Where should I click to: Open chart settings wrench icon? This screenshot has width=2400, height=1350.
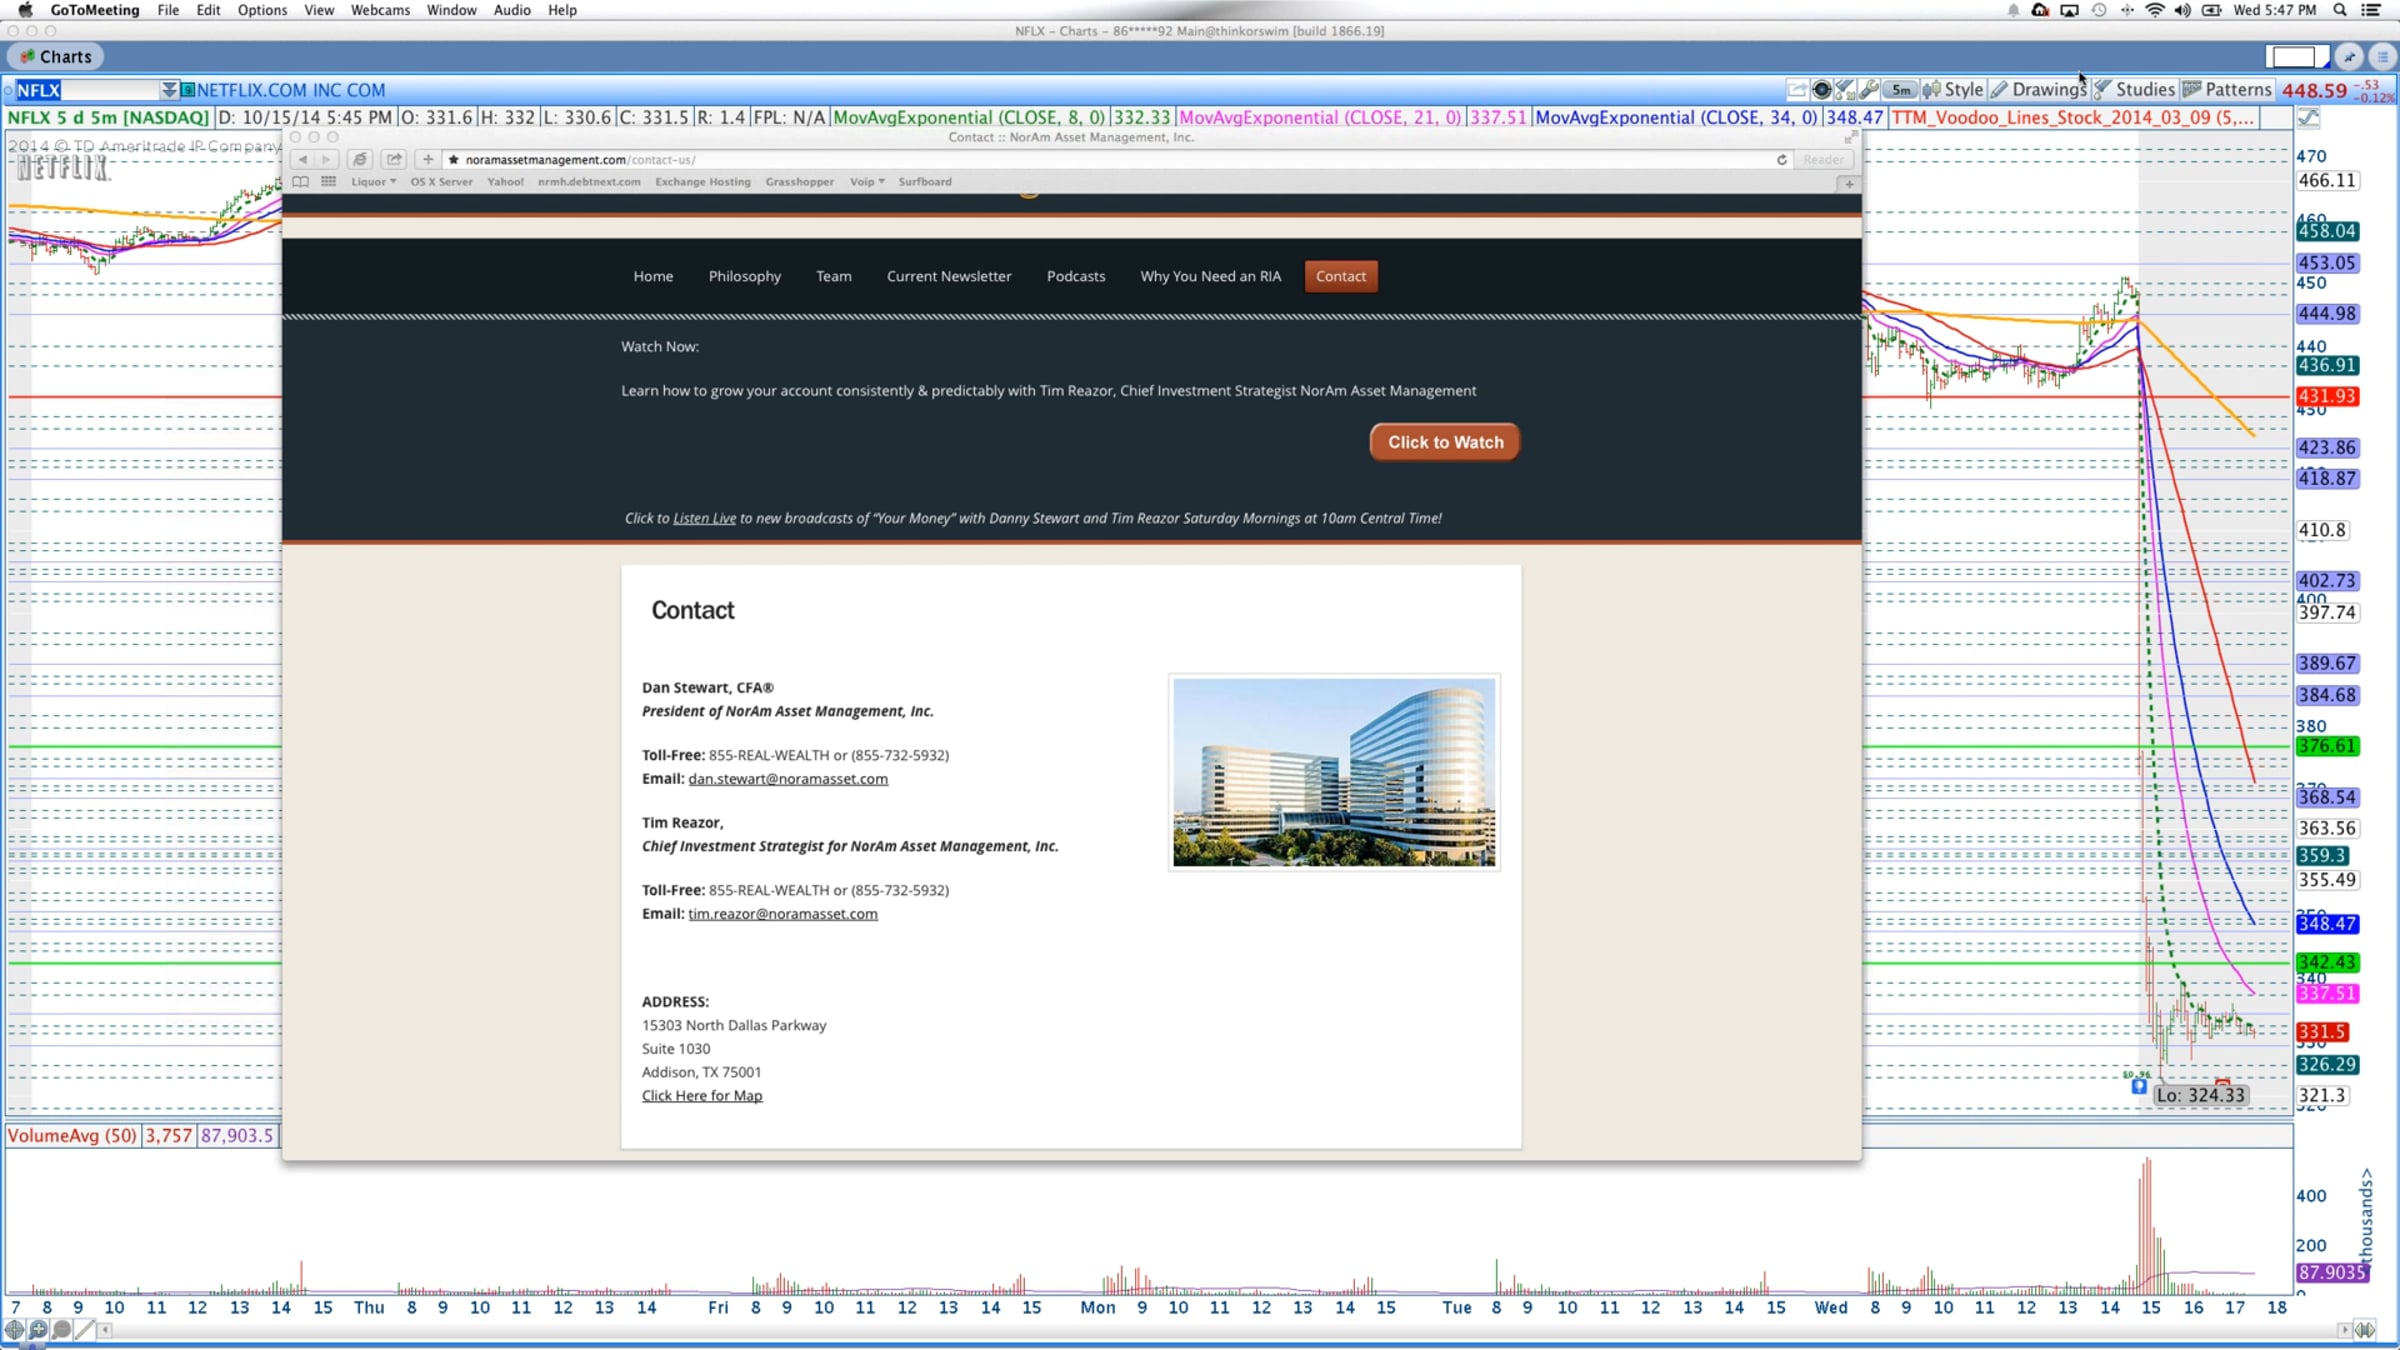point(1868,90)
